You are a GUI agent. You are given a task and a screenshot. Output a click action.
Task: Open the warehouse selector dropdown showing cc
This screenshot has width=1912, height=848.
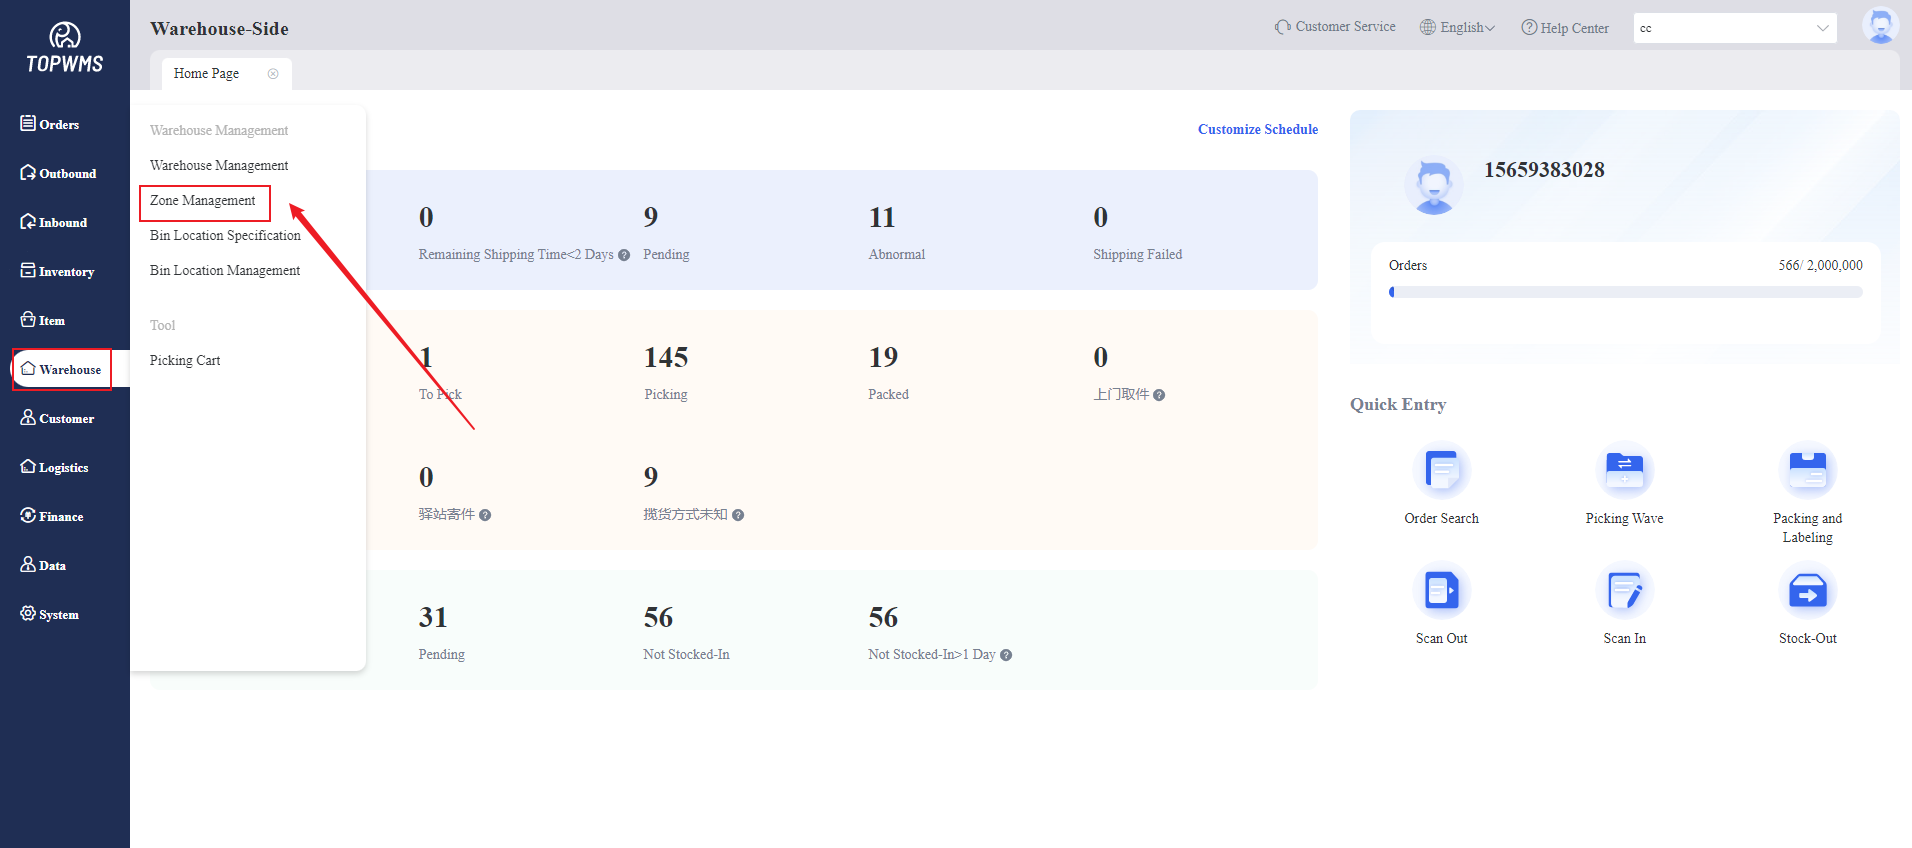coord(1734,28)
